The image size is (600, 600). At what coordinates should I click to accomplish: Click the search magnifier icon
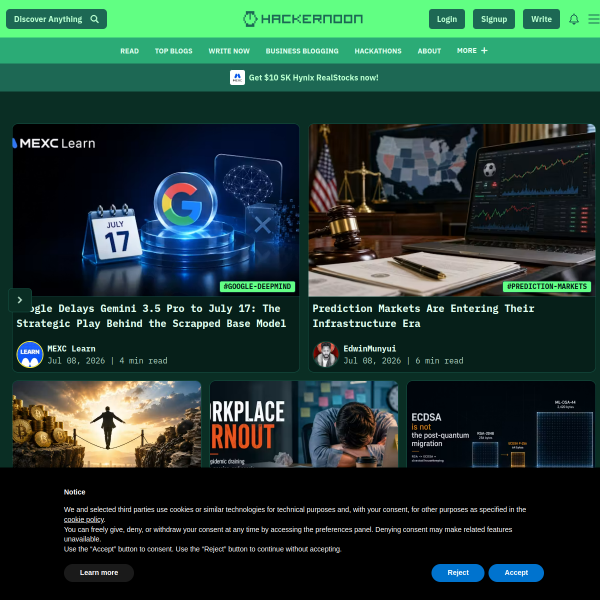(95, 19)
